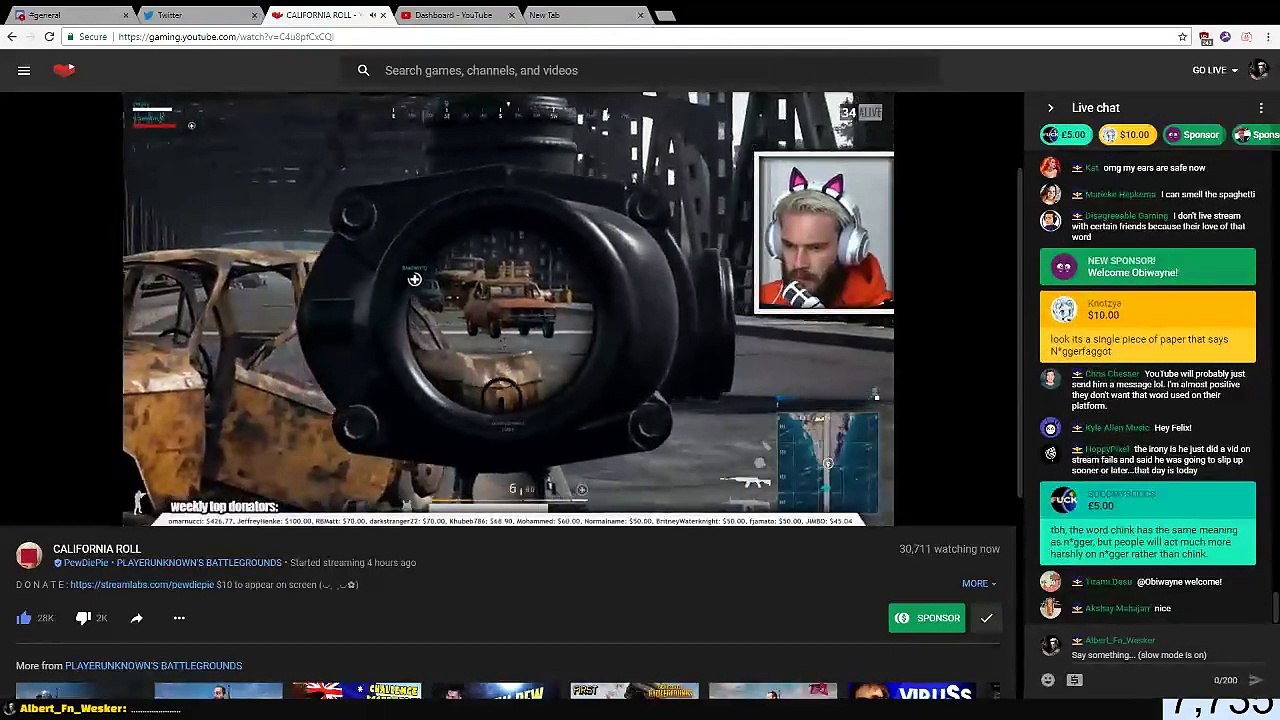Open Chrome's three-dot menu
The height and width of the screenshot is (720, 1280).
click(1267, 36)
